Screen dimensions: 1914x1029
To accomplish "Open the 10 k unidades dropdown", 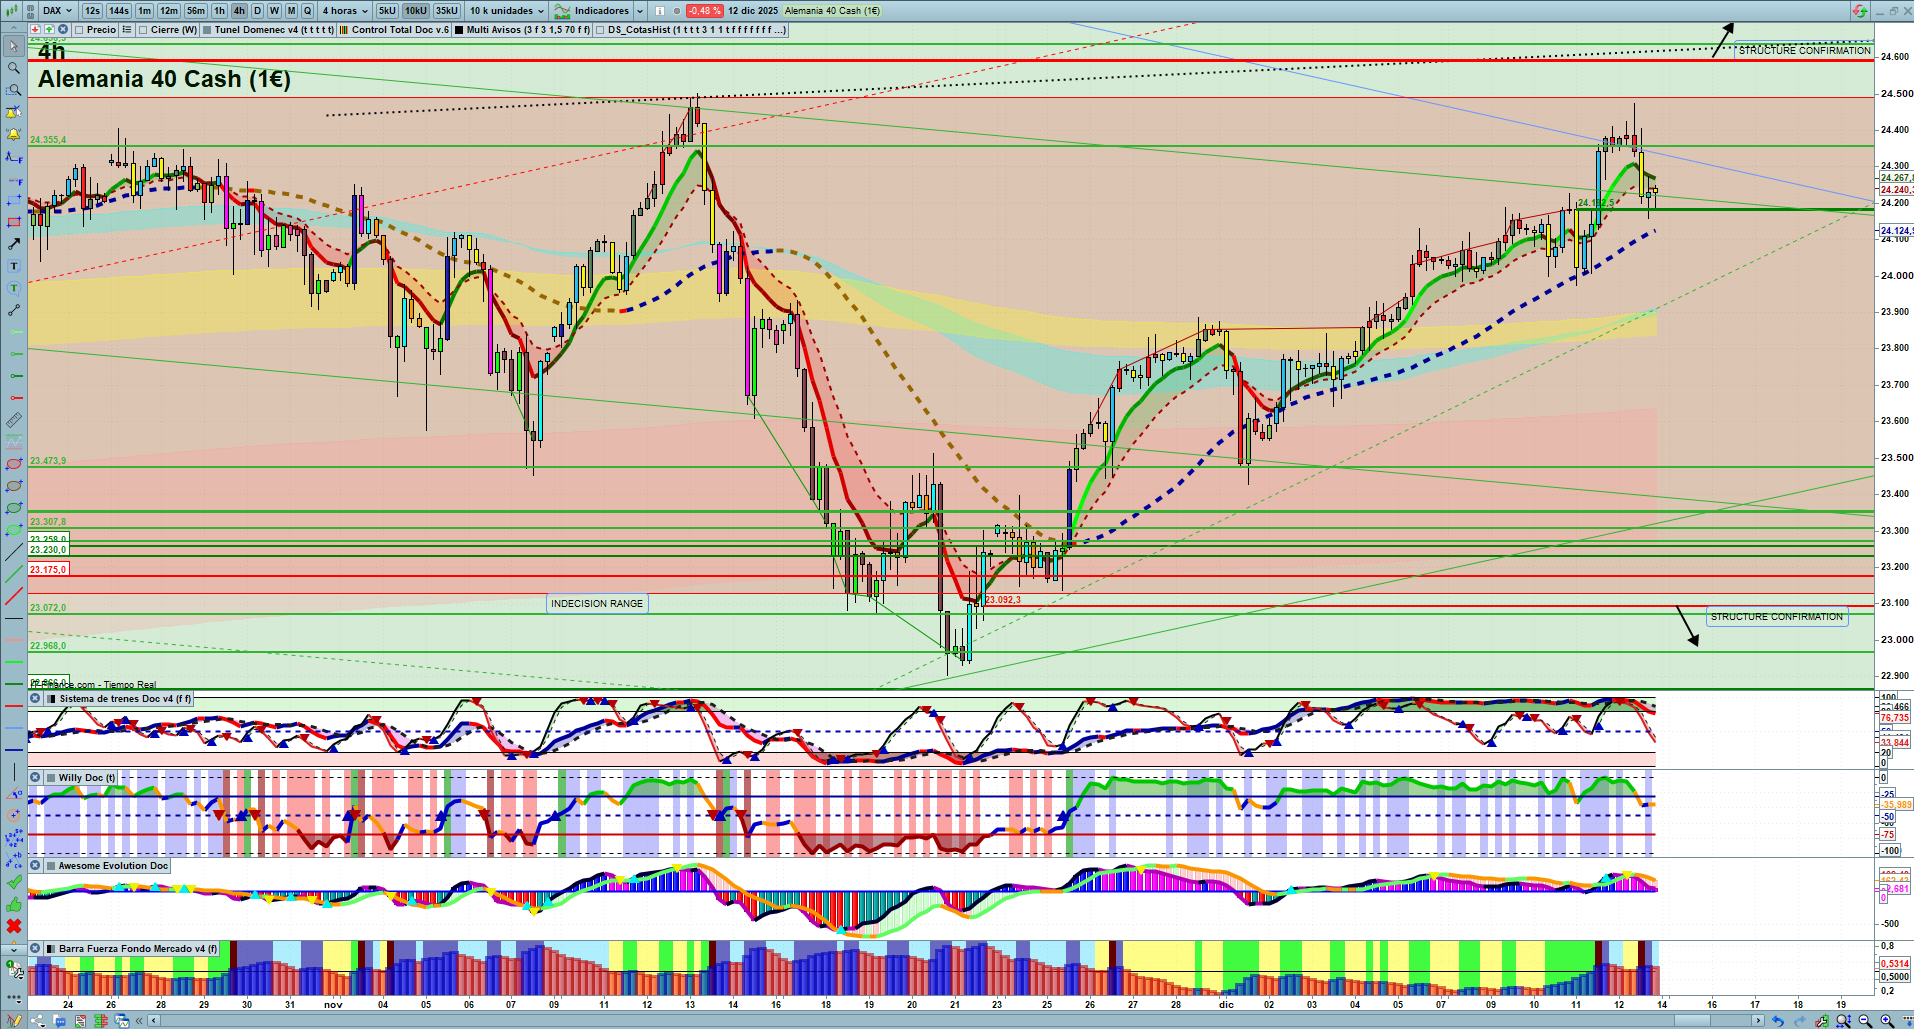I will coord(507,11).
